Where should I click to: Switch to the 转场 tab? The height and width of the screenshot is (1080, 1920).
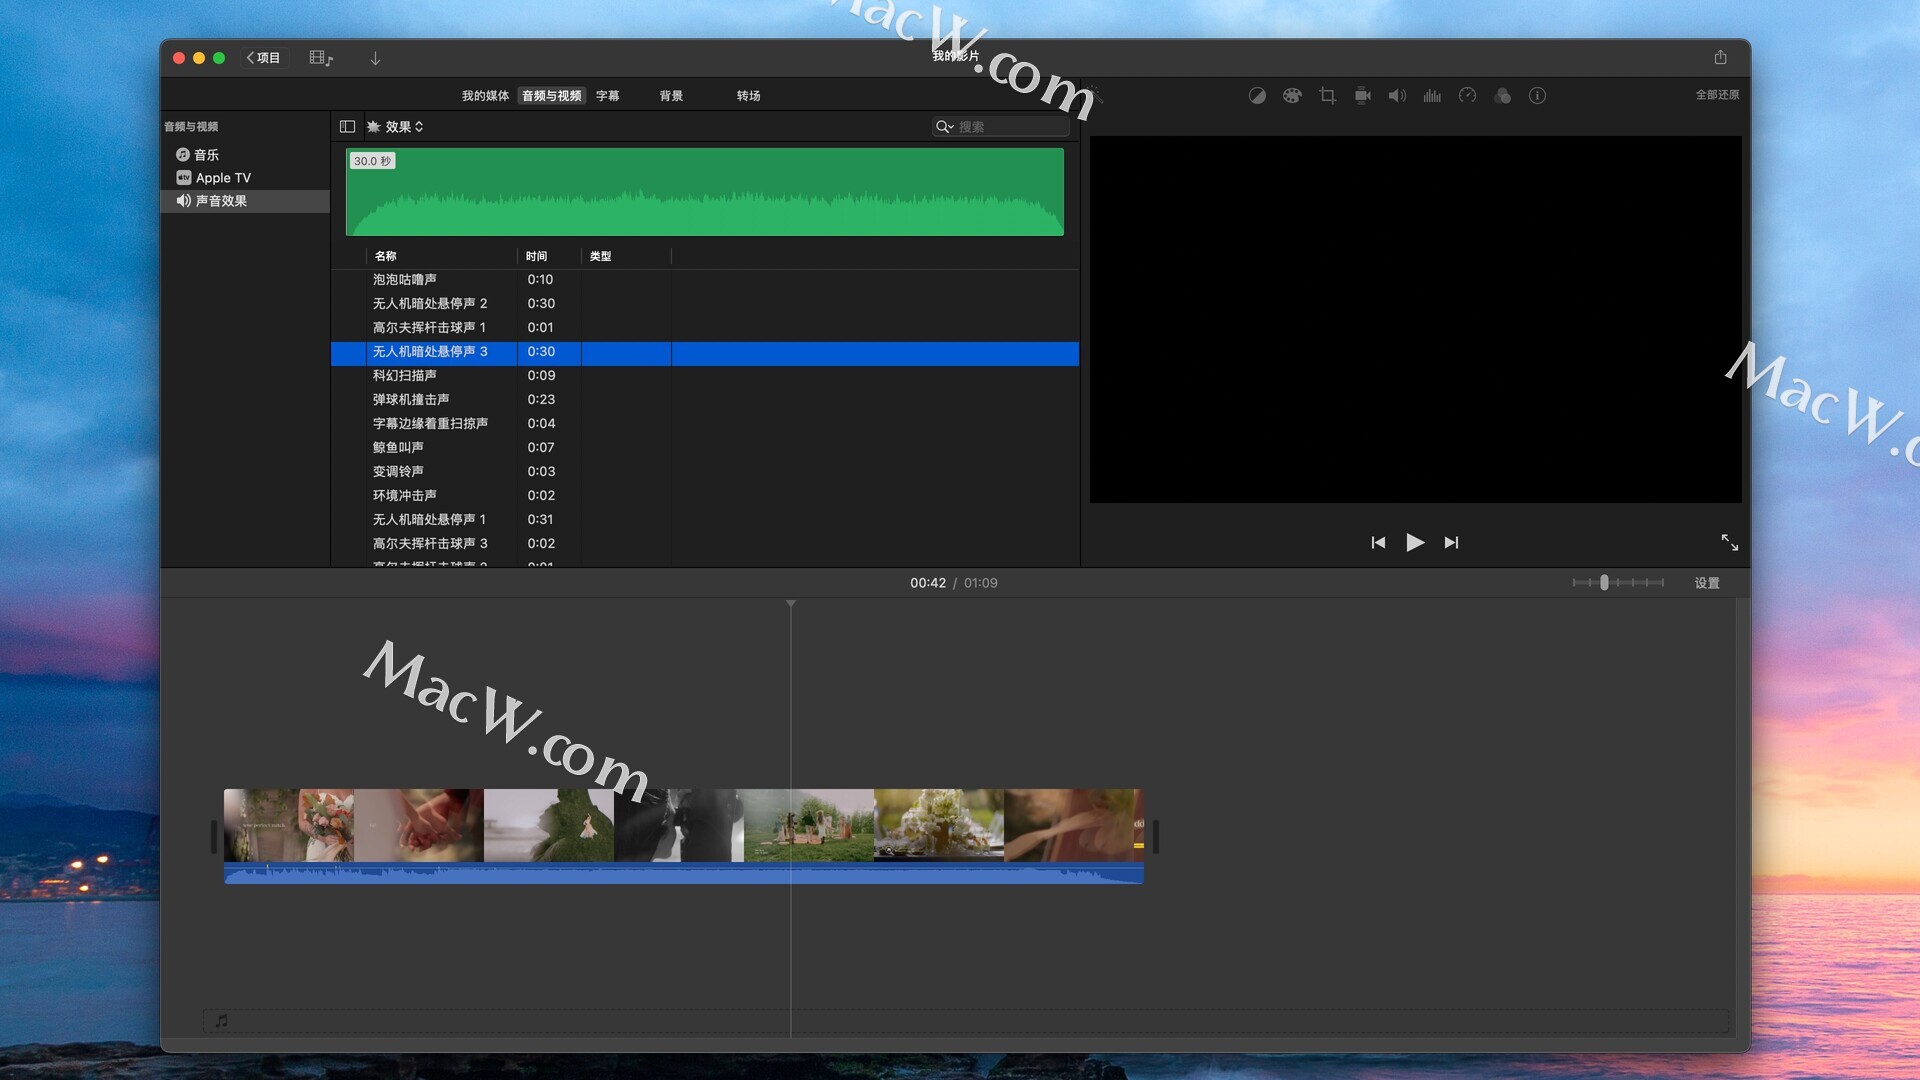point(748,96)
